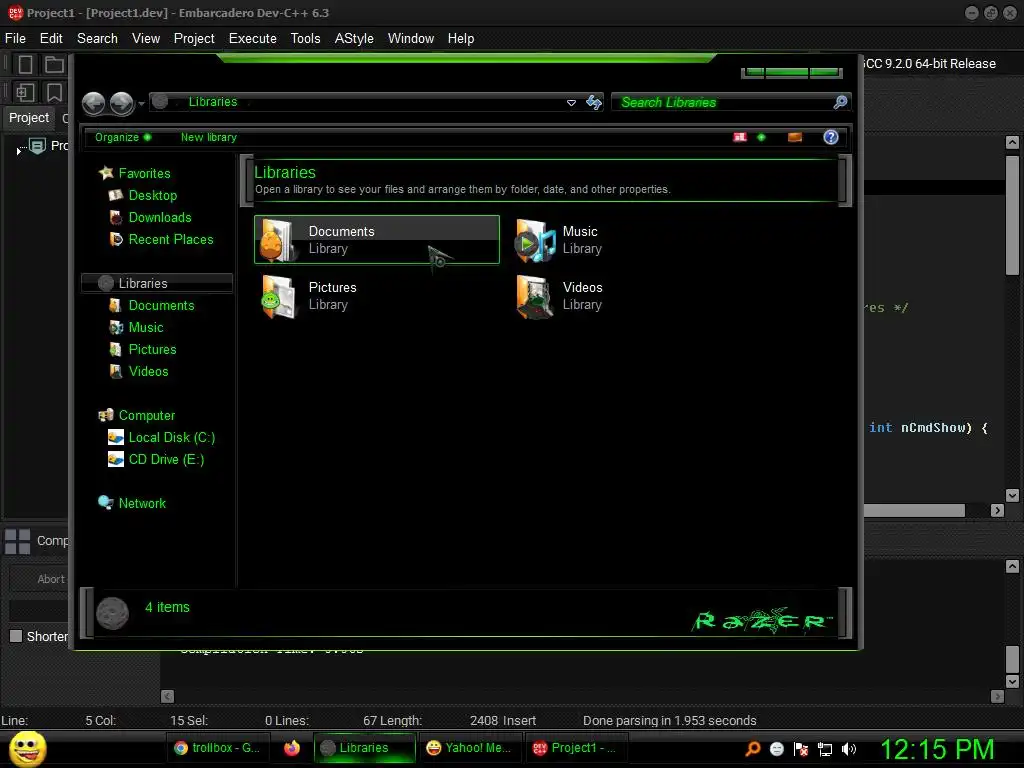This screenshot has width=1024, height=768.
Task: Open the view options dropdown dot
Action: 761,137
